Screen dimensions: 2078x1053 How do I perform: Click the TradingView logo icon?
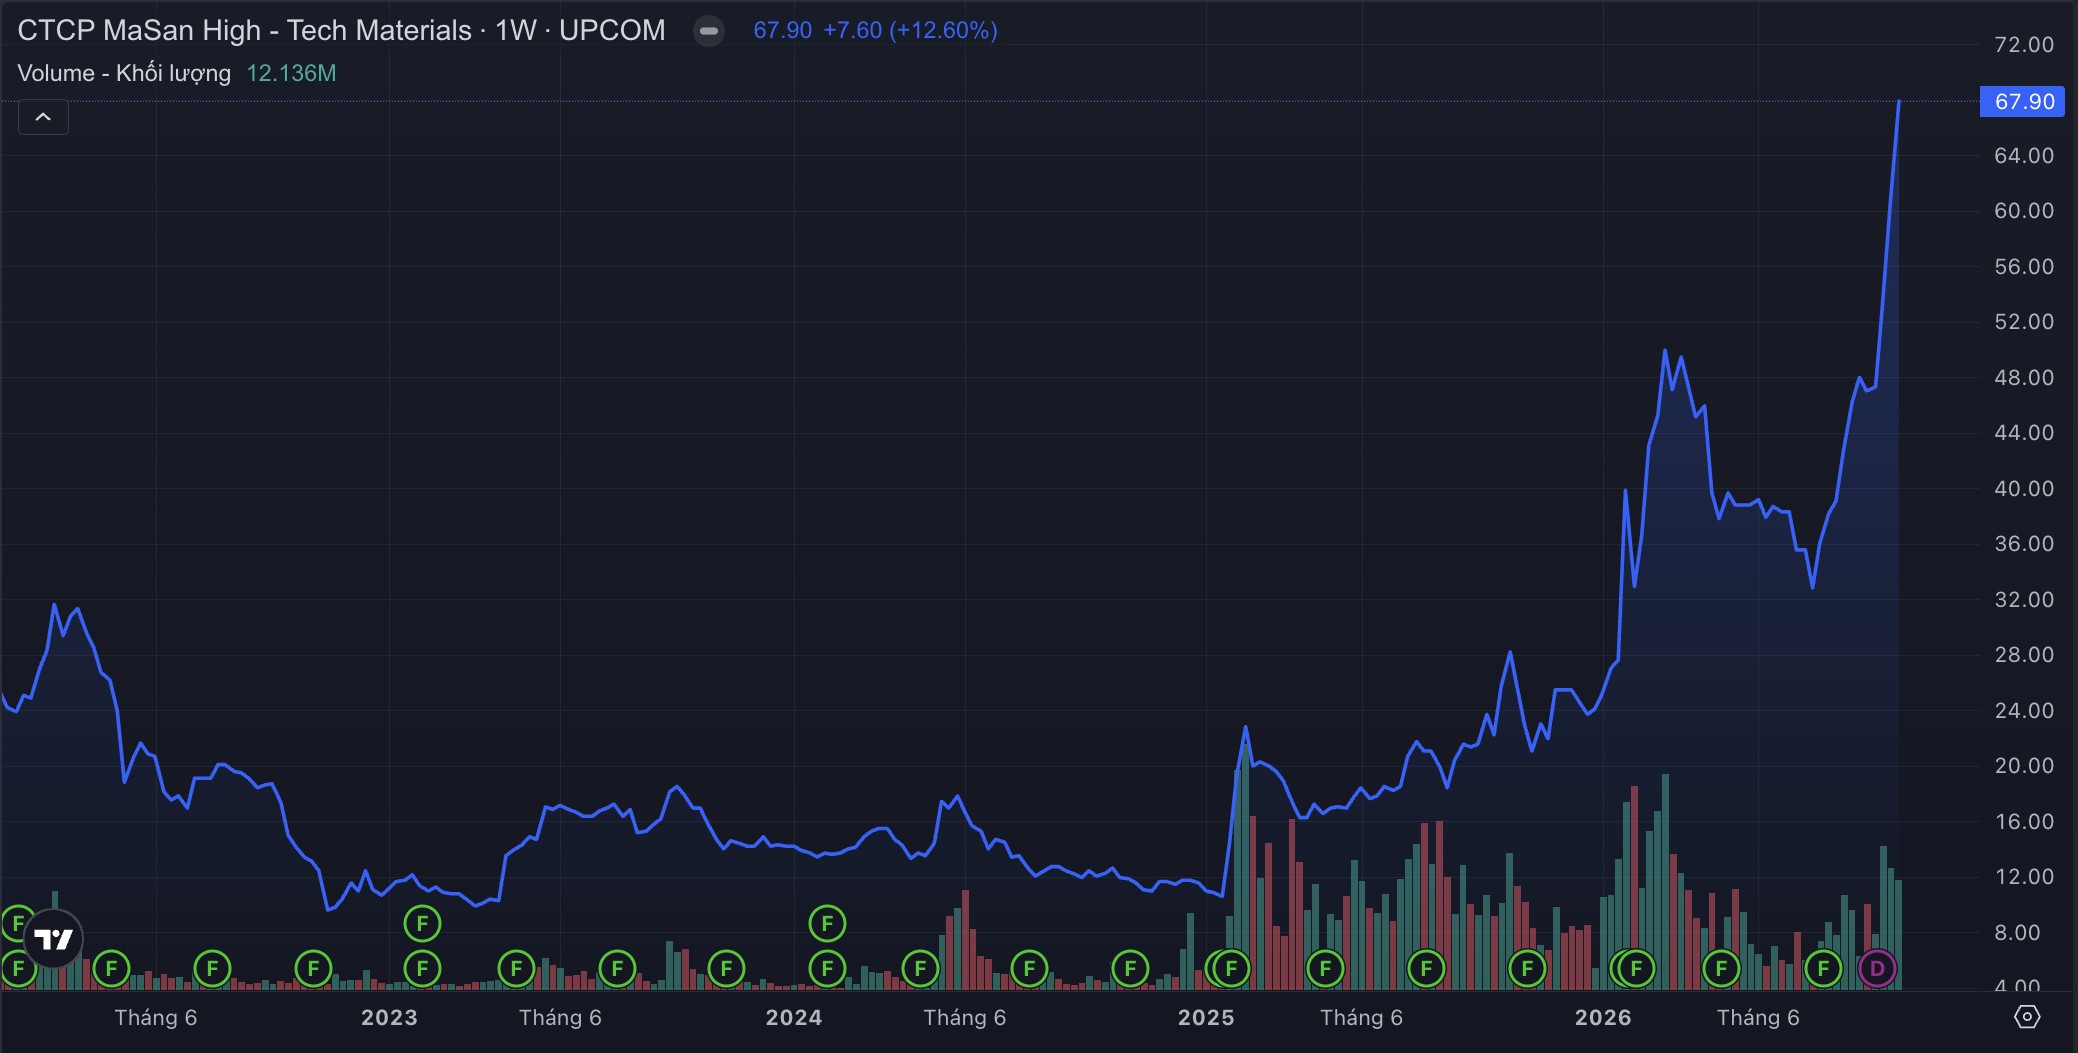[x=53, y=939]
